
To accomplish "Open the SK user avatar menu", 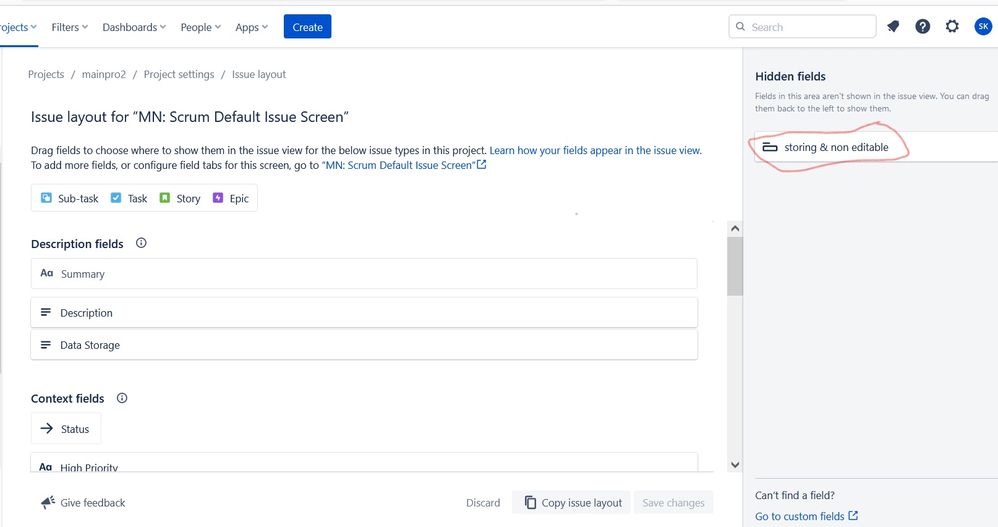I will 983,27.
